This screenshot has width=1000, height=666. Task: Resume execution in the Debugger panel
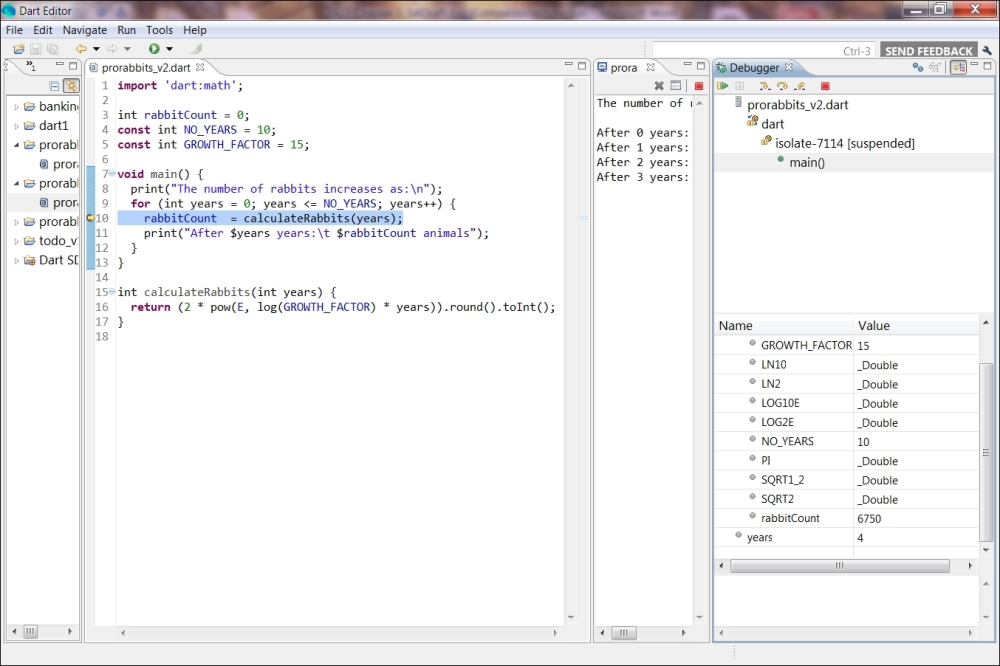pyautogui.click(x=721, y=84)
